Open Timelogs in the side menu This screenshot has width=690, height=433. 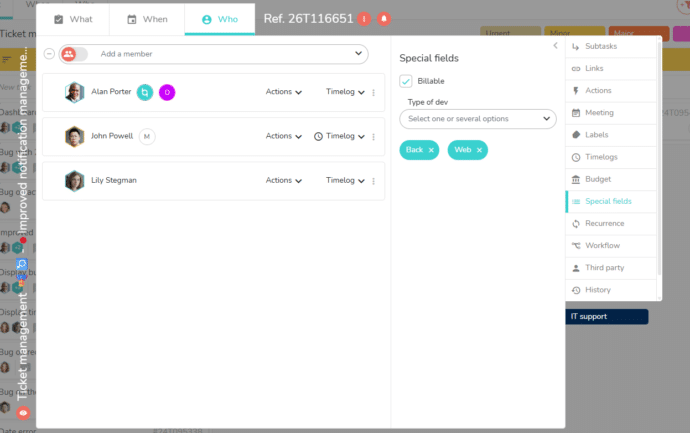coord(611,157)
